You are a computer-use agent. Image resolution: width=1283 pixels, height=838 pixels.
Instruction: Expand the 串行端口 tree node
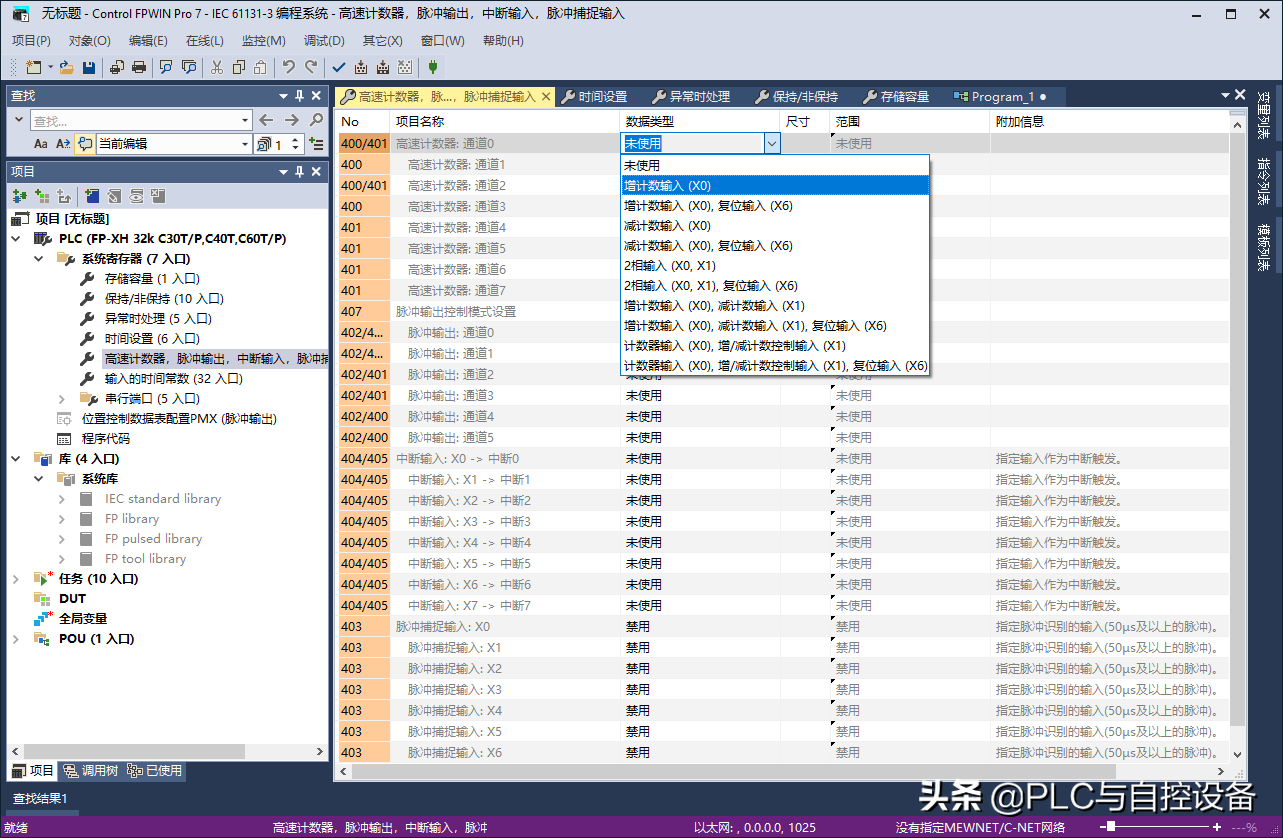point(63,398)
